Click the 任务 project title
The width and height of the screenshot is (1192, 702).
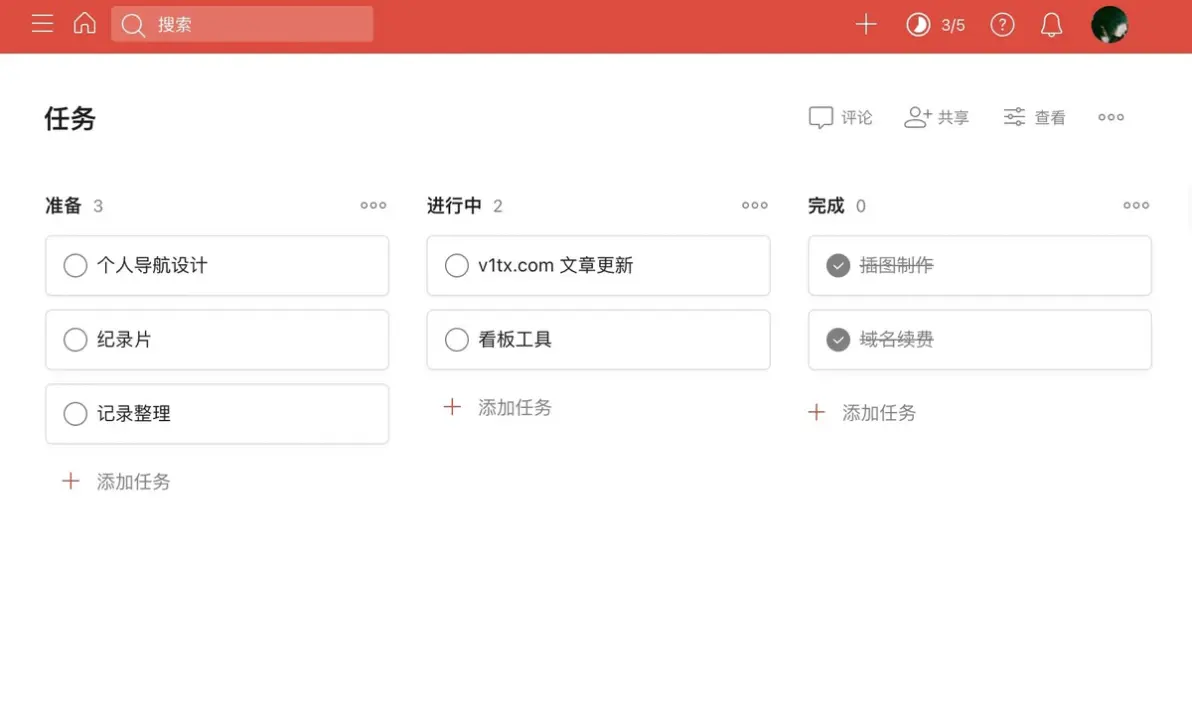tap(70, 119)
